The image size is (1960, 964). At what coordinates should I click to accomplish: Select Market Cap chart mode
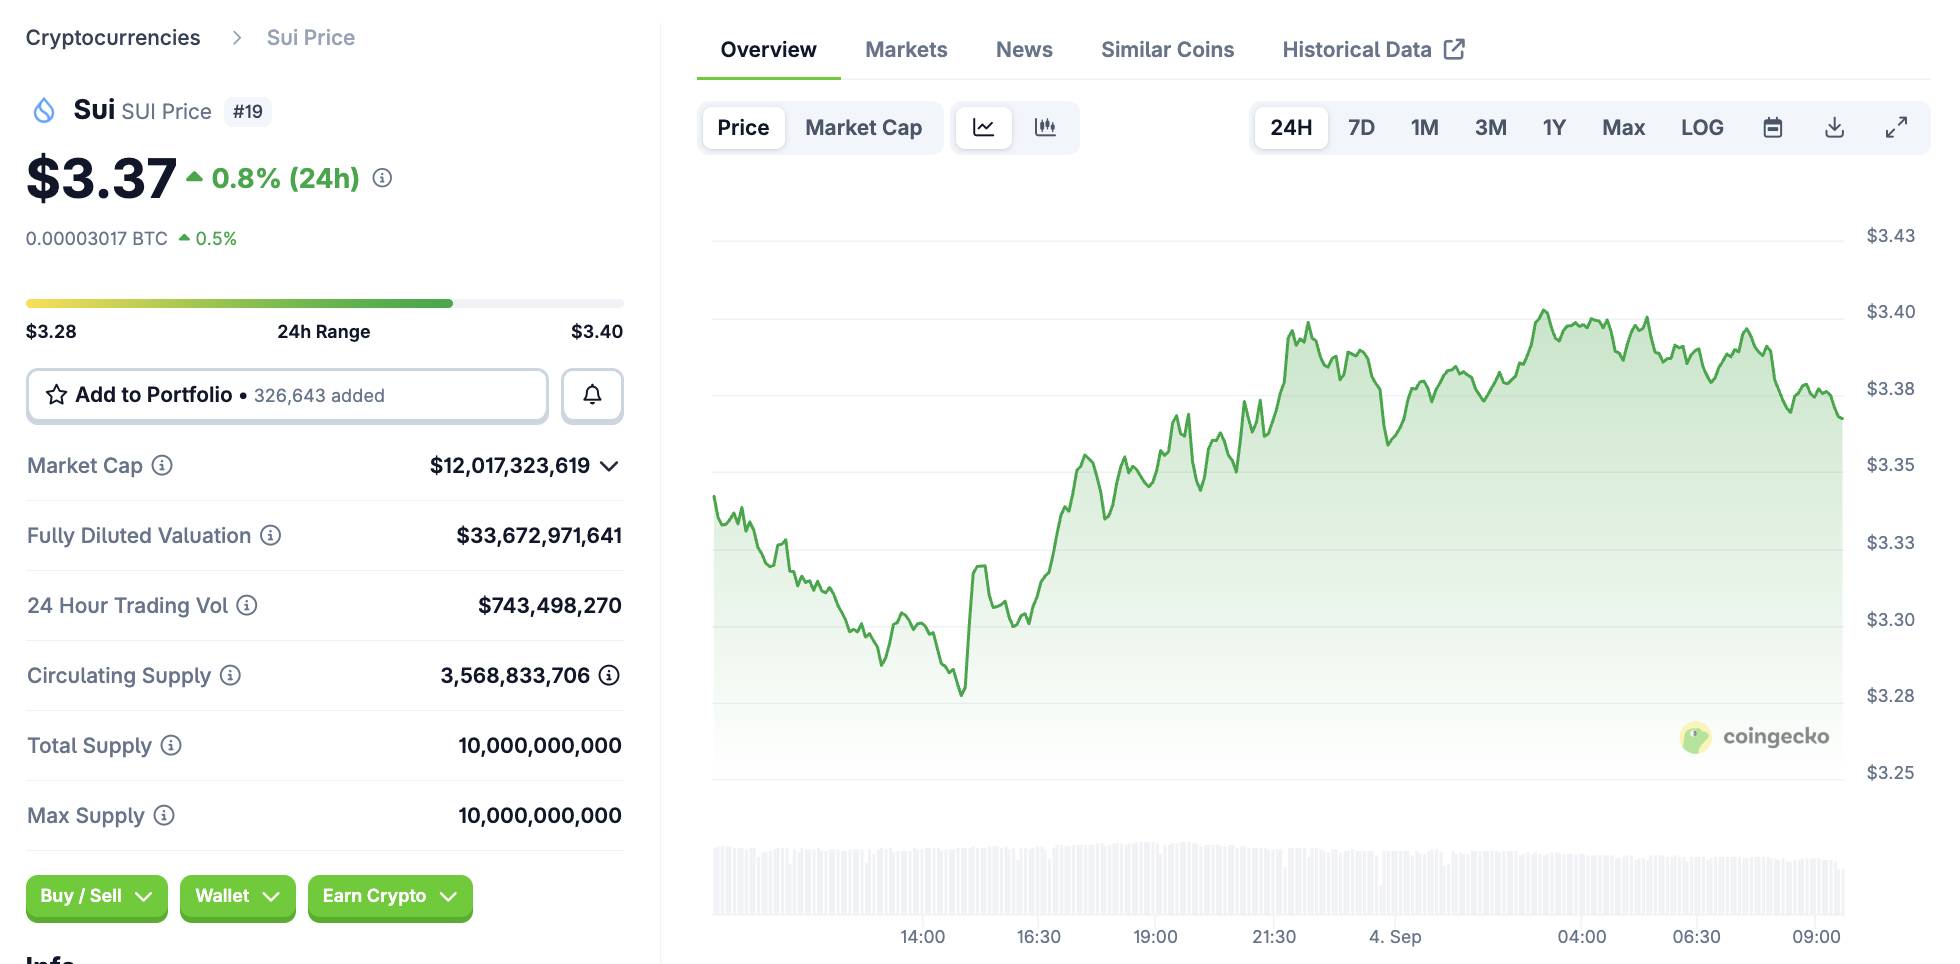863,128
